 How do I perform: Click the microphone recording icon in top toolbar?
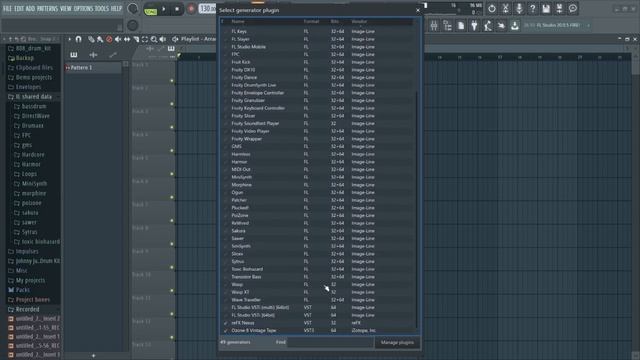click(x=519, y=9)
